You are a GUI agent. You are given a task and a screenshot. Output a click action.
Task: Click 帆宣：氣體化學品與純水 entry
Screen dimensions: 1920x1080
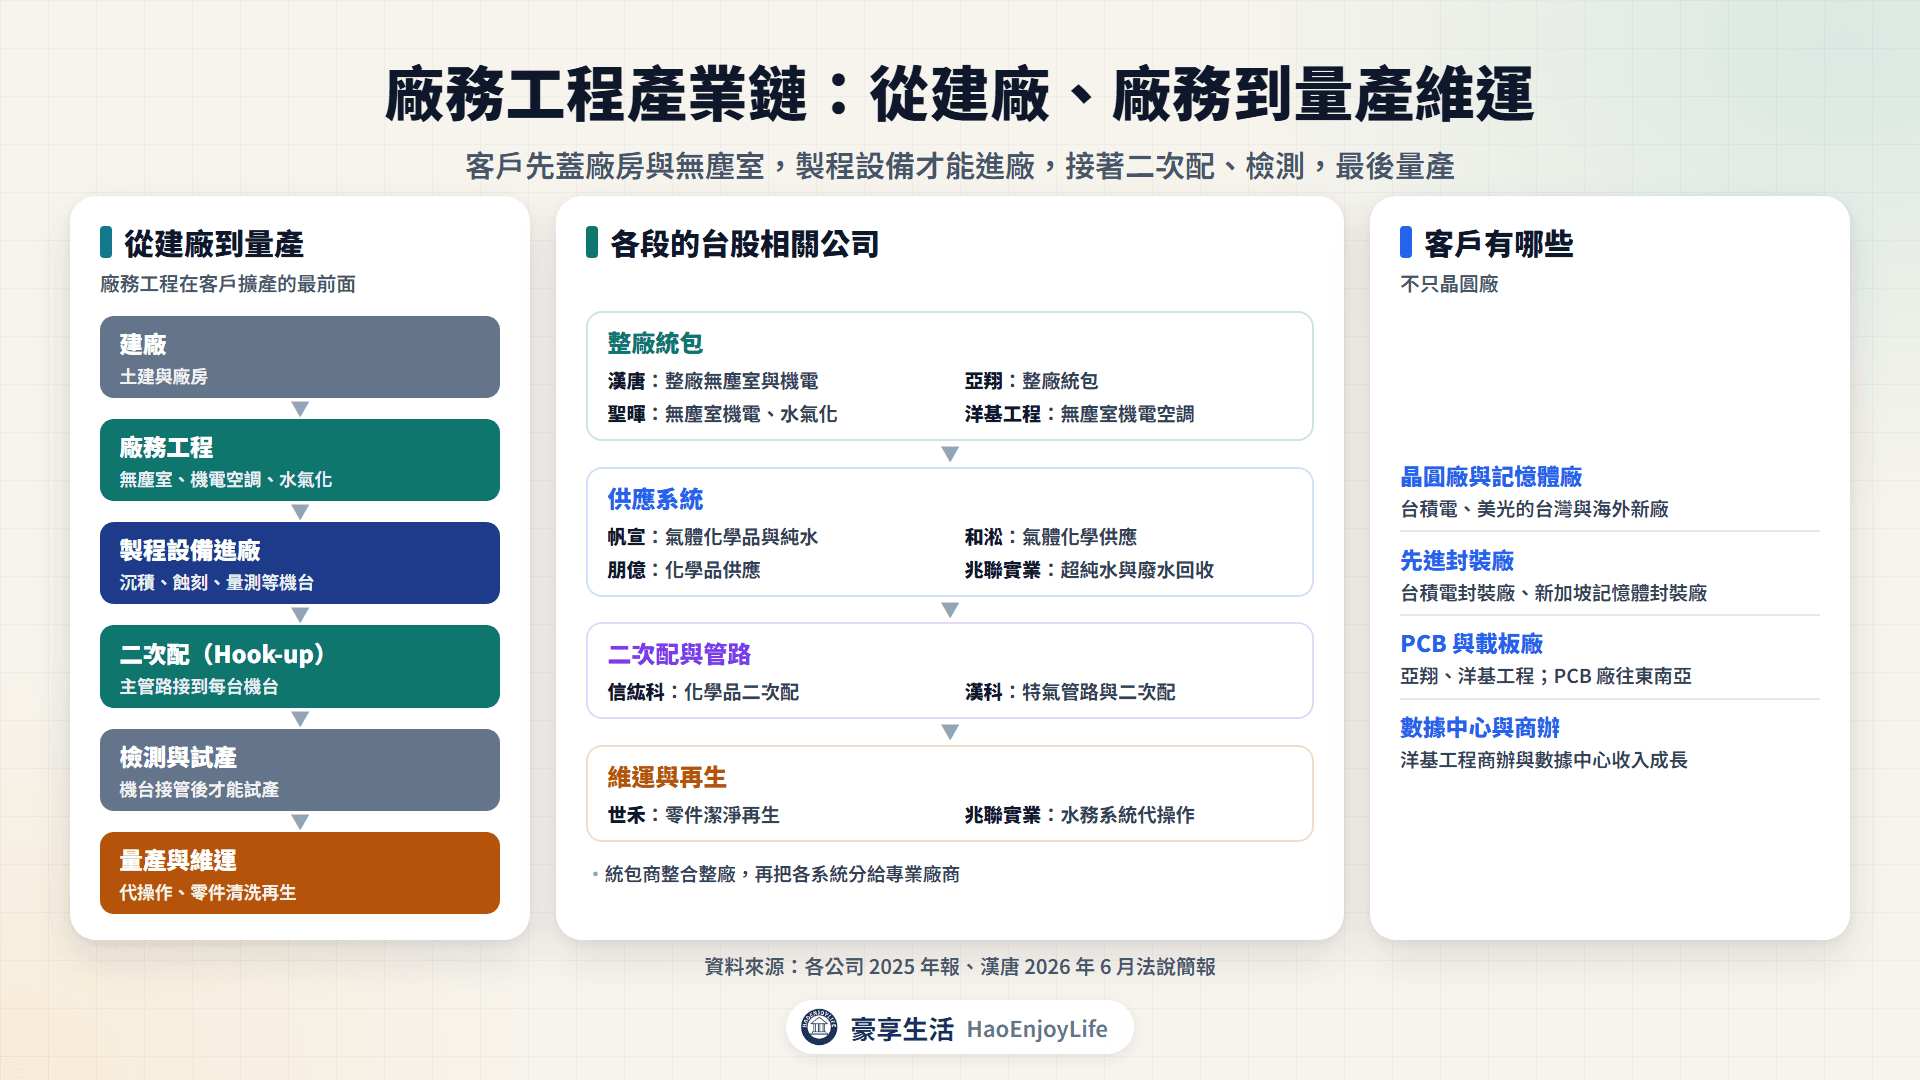point(713,537)
